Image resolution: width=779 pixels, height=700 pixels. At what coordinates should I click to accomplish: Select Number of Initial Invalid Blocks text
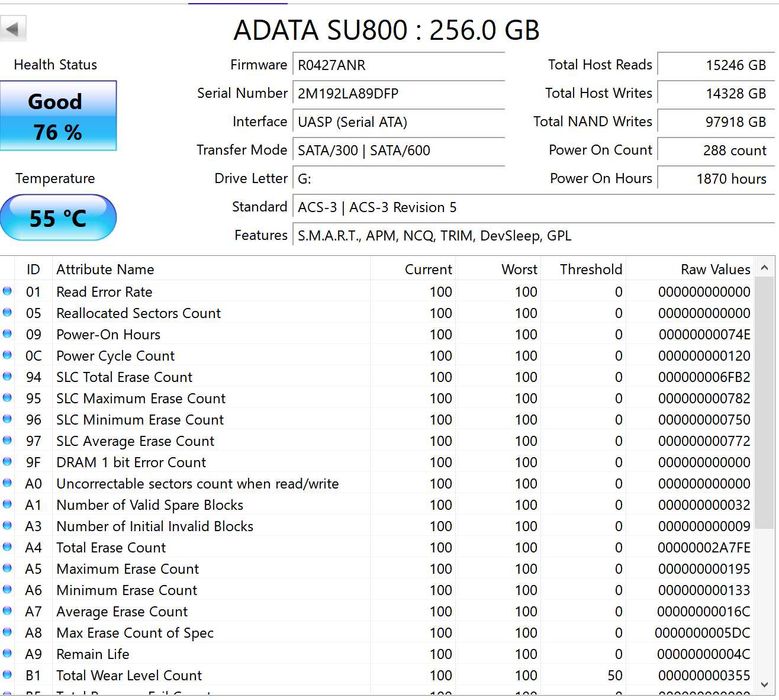click(155, 527)
